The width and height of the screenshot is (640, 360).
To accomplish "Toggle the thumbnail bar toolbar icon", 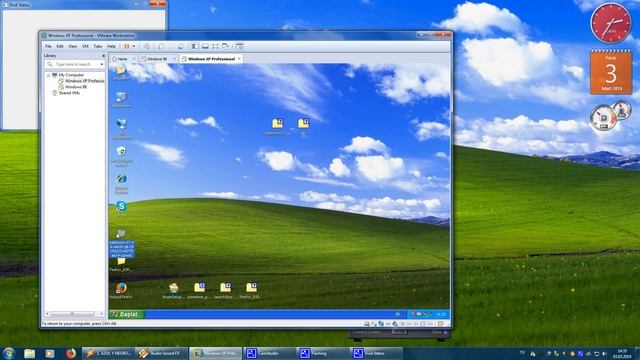I will pos(205,47).
